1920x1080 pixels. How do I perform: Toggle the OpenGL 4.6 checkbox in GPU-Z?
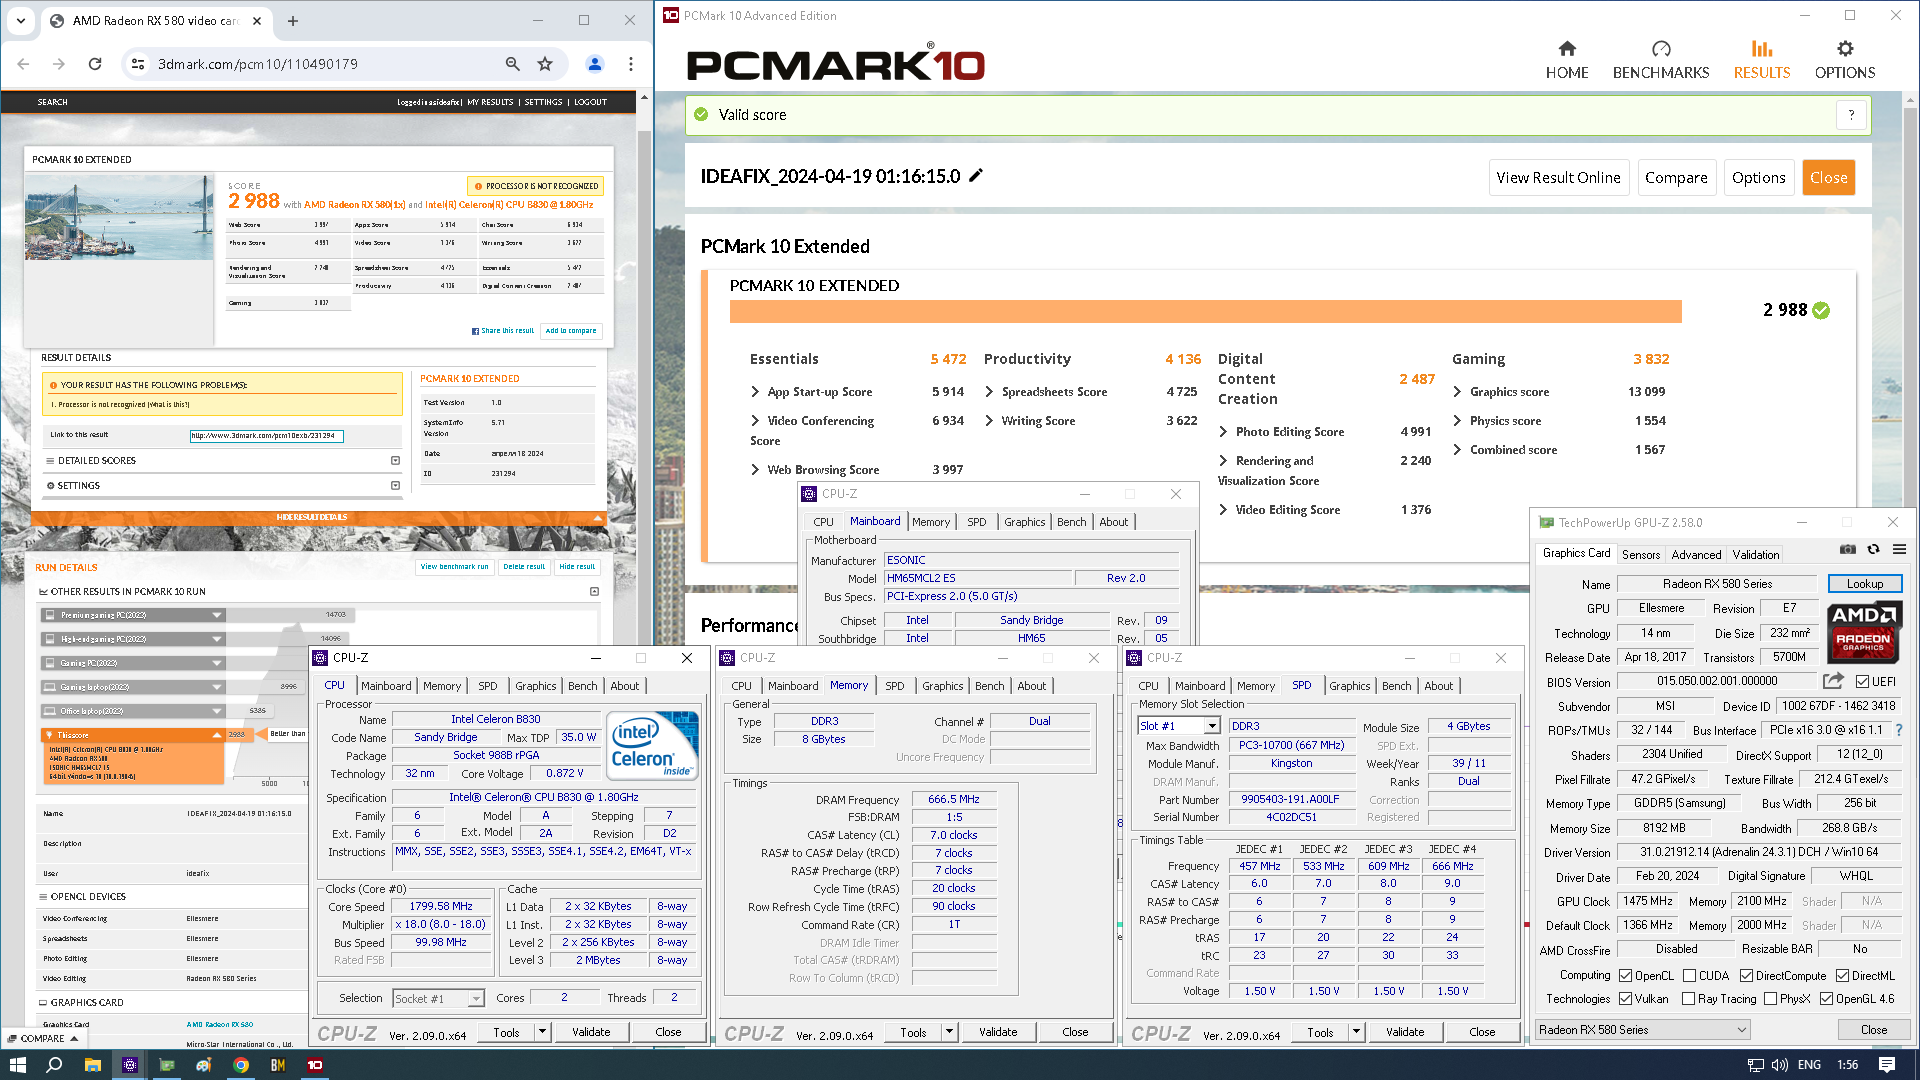[1827, 999]
